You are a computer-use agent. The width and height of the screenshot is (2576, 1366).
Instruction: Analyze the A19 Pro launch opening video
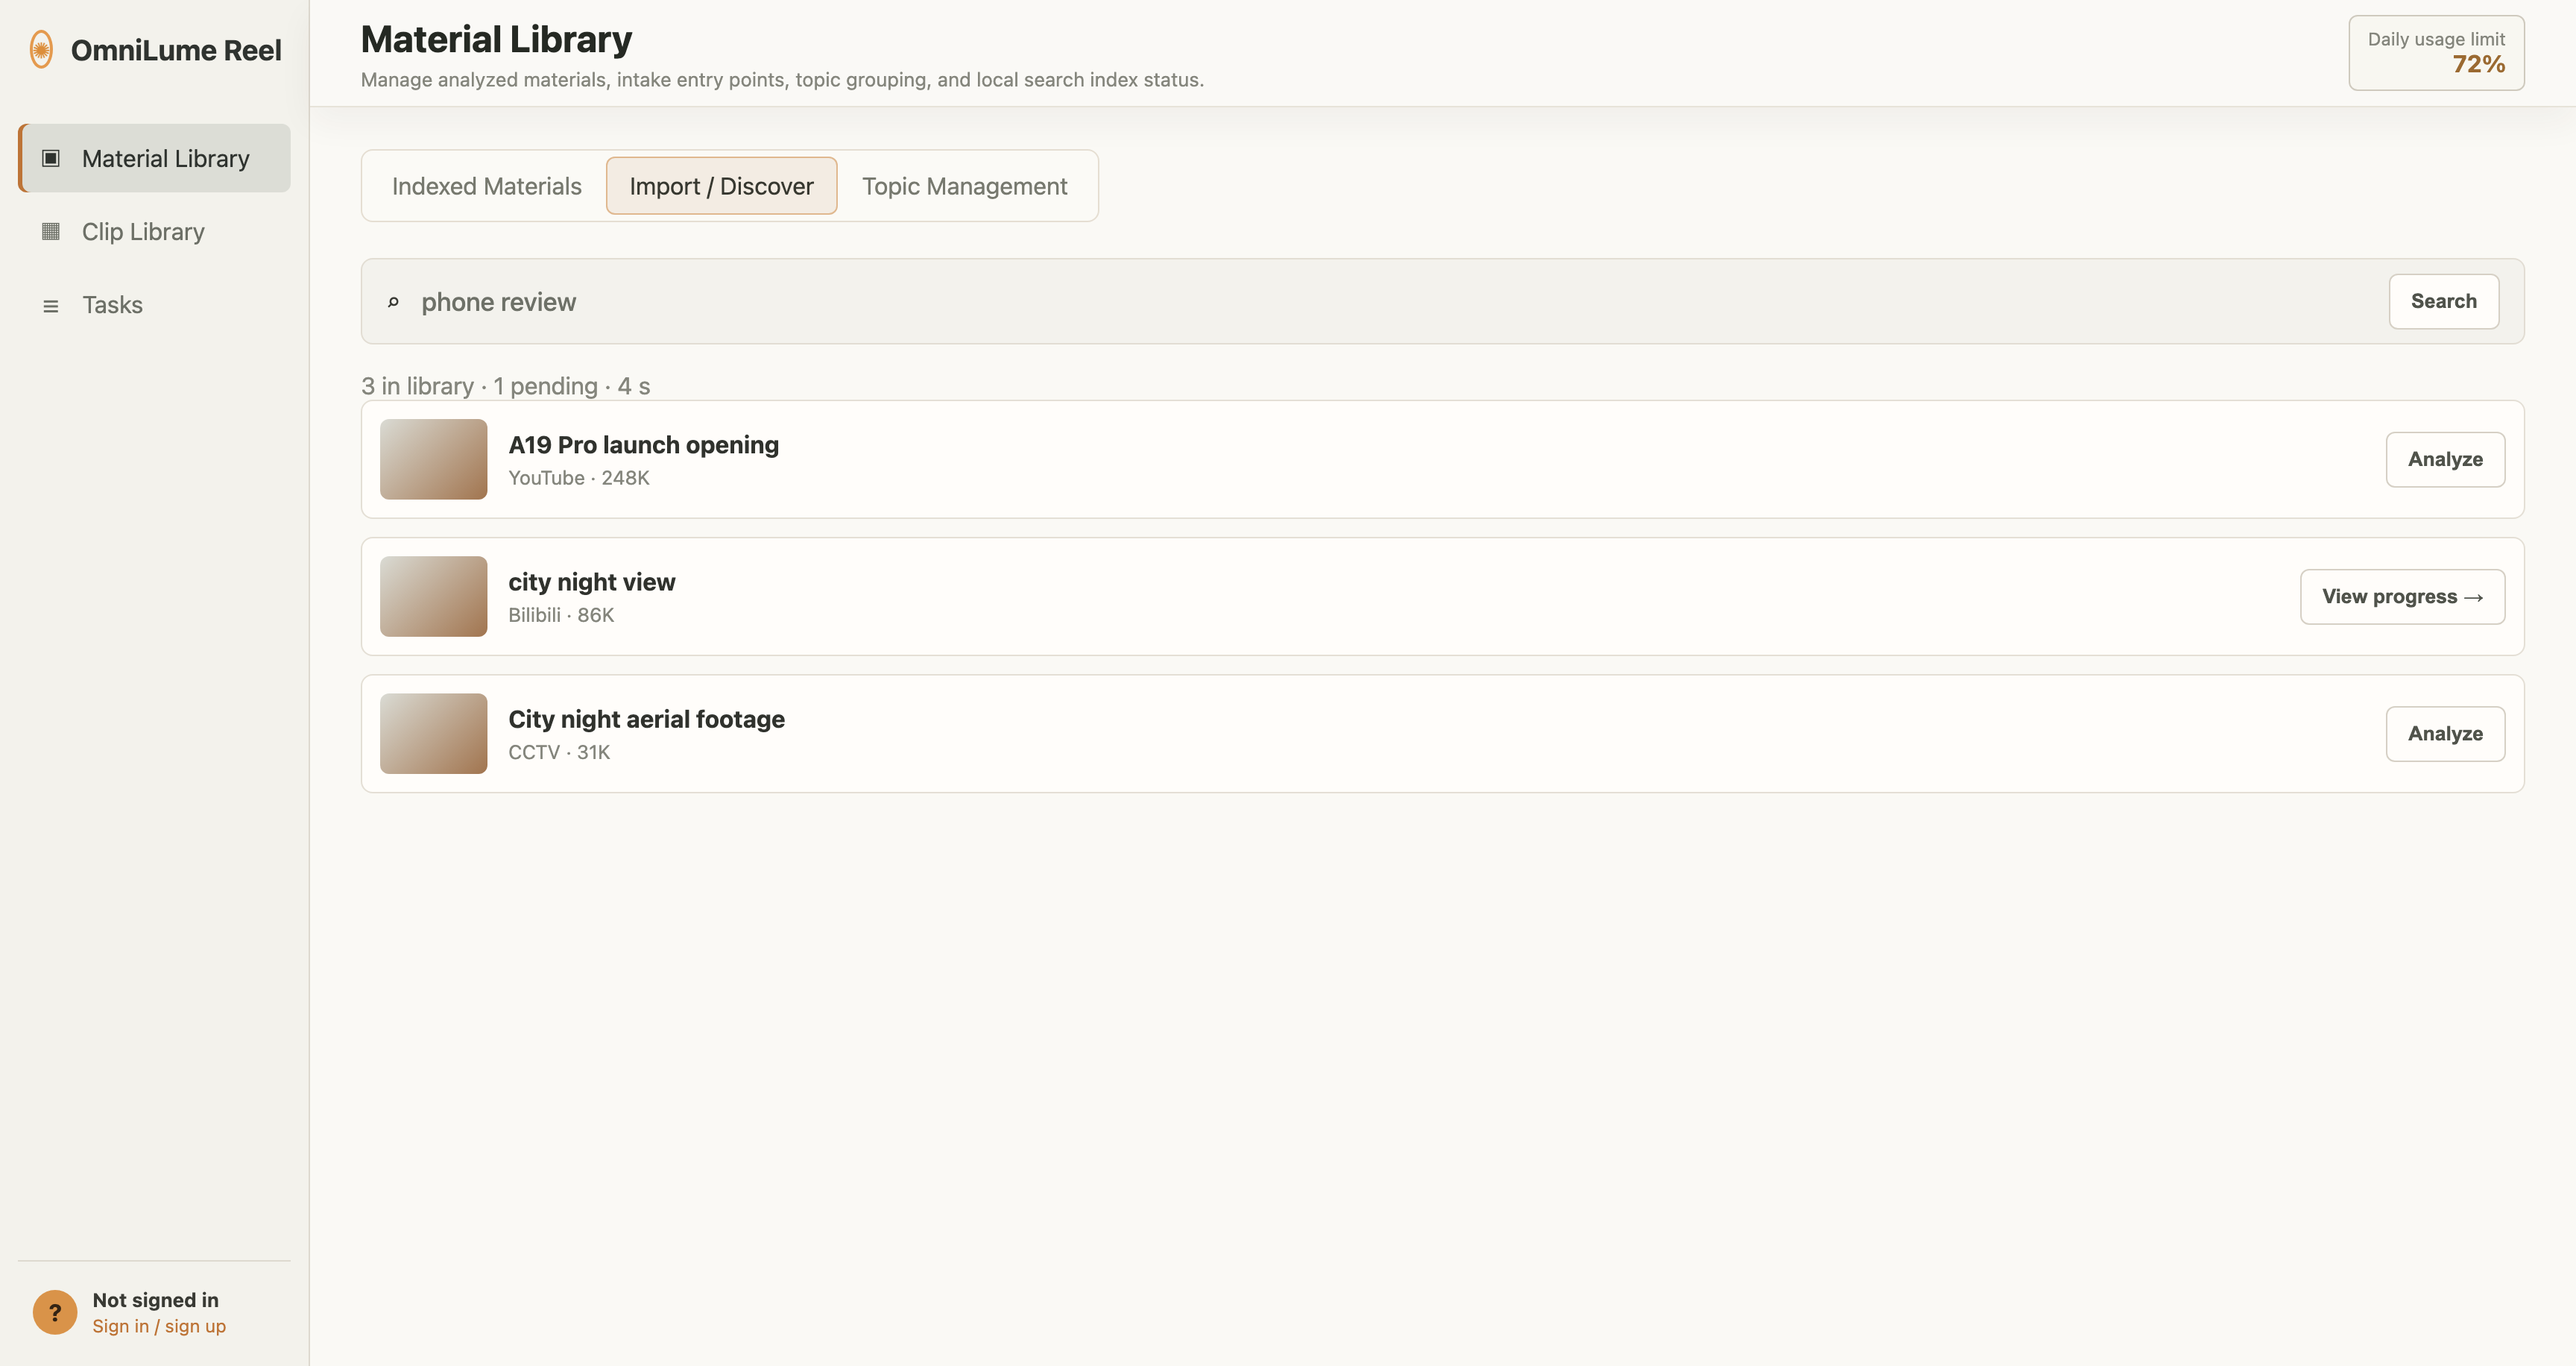2445,459
